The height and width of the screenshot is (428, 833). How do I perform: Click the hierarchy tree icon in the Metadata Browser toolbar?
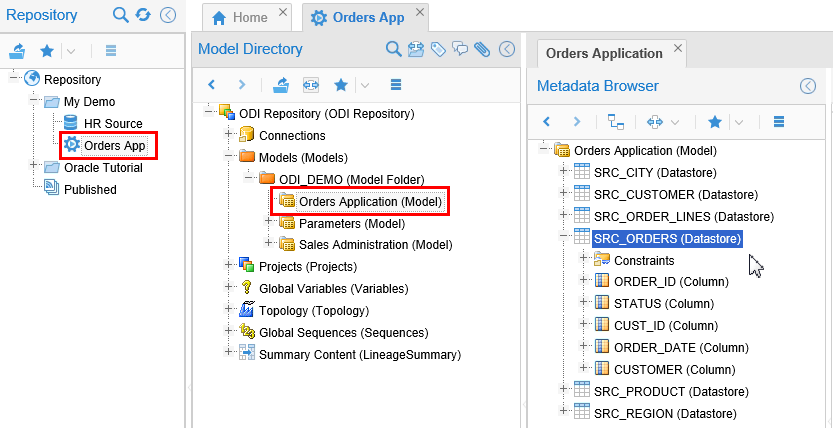tap(616, 122)
